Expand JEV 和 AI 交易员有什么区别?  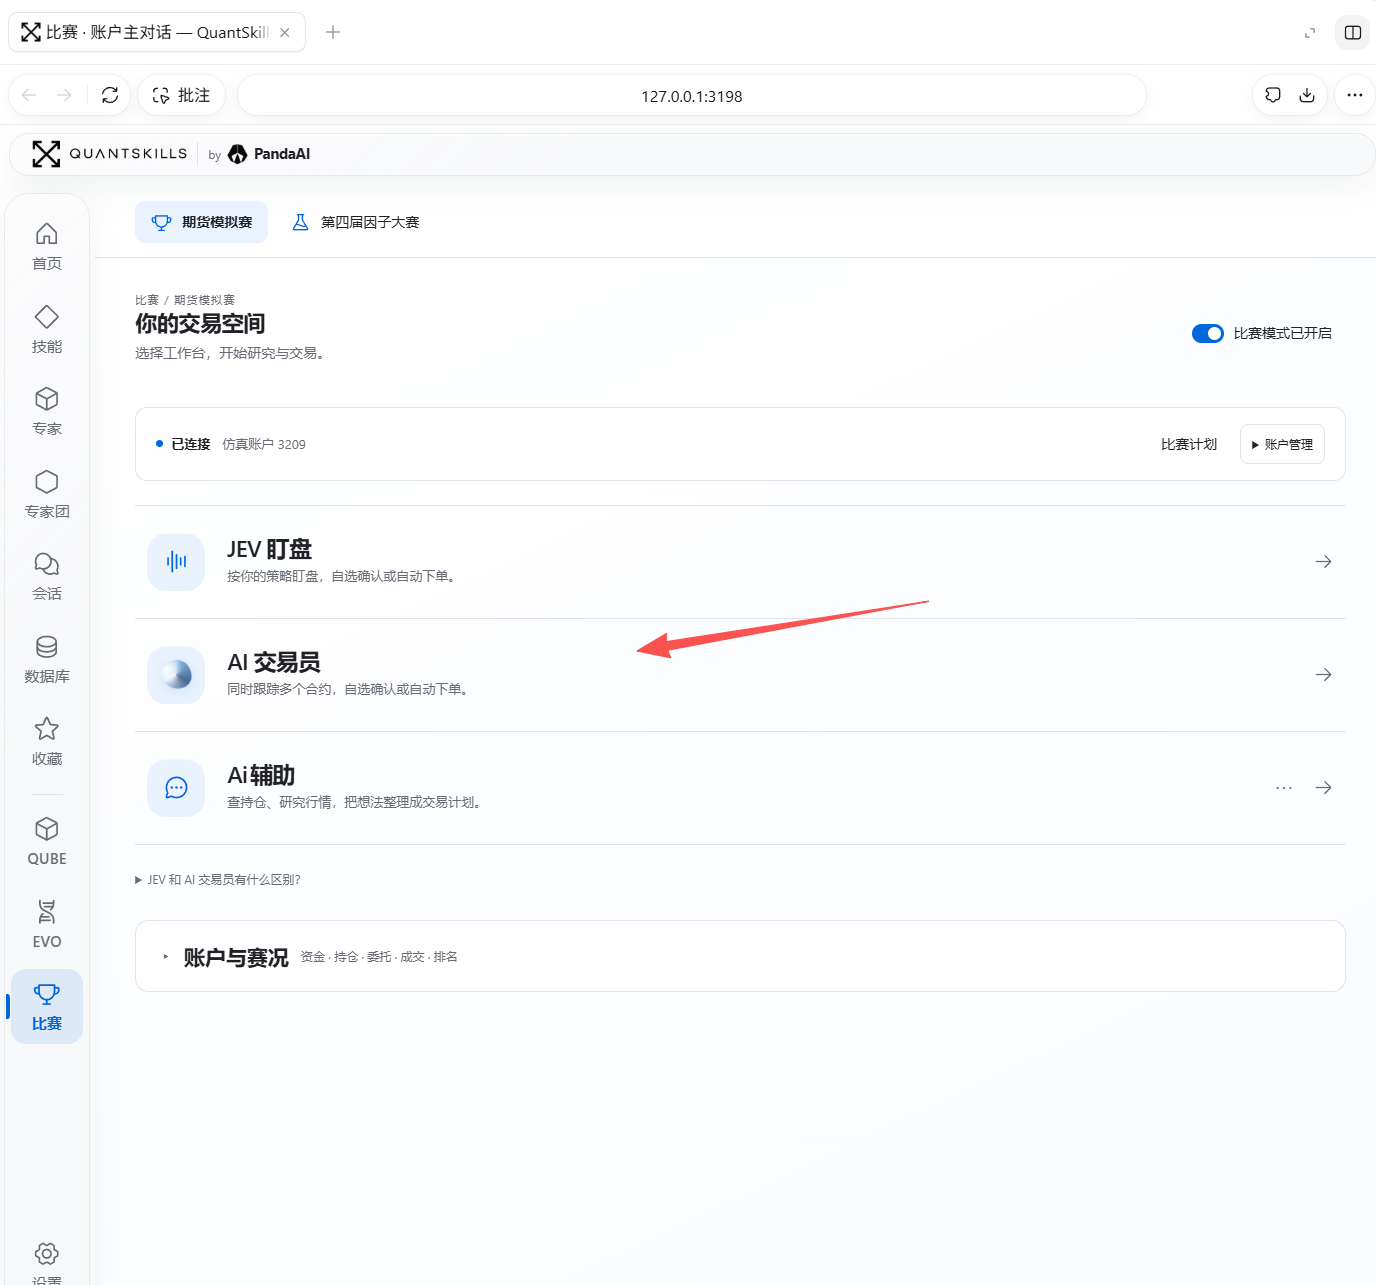pos(218,880)
